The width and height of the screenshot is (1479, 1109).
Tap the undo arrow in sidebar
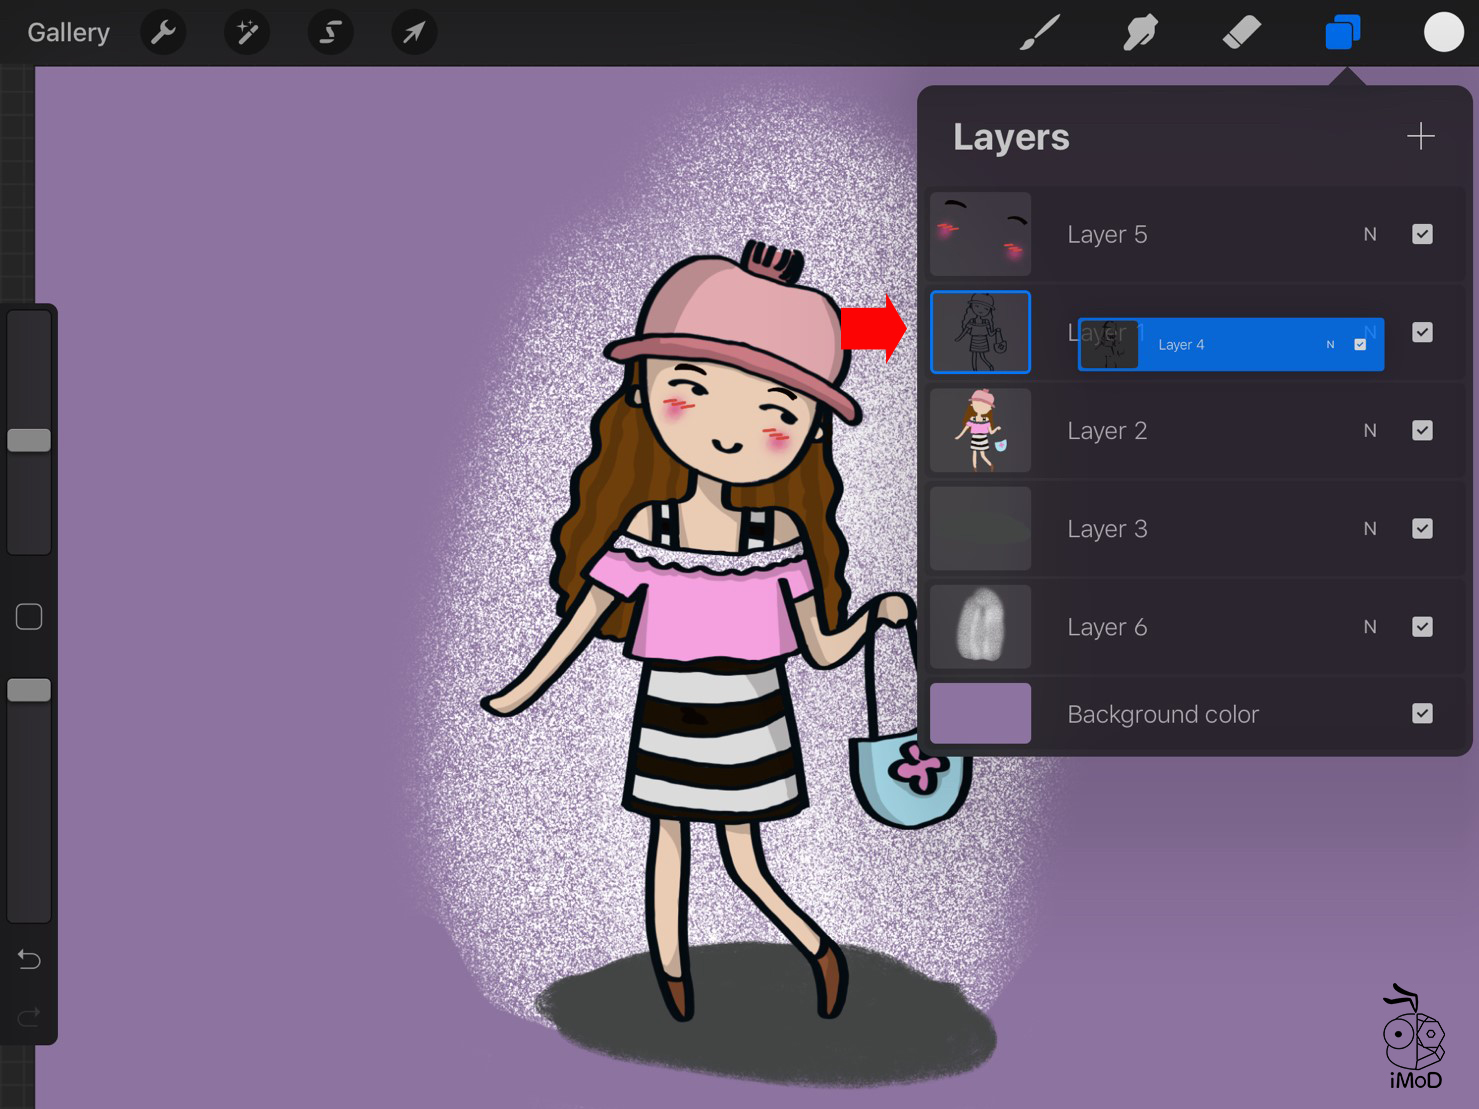[29, 960]
